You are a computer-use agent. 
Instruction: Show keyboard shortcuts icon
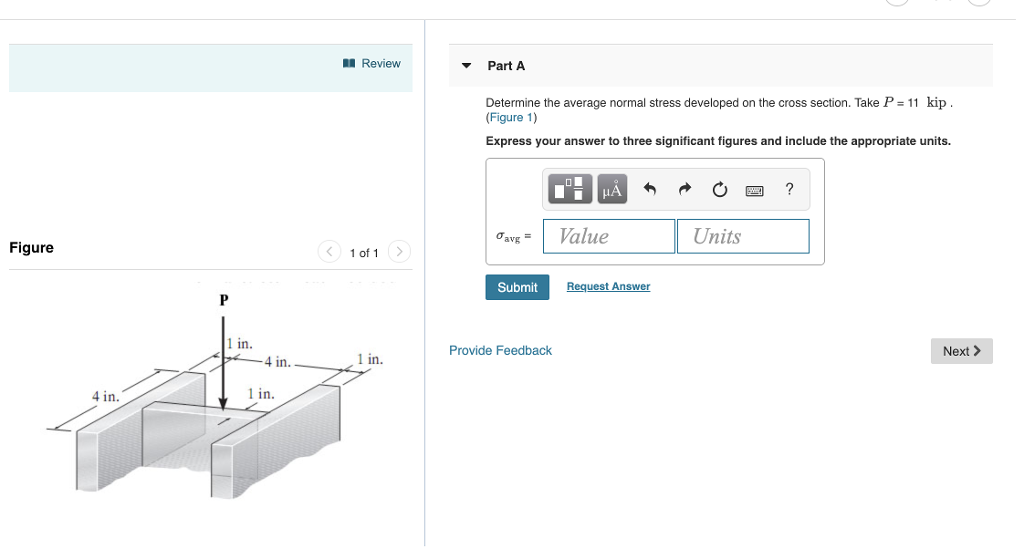click(754, 191)
